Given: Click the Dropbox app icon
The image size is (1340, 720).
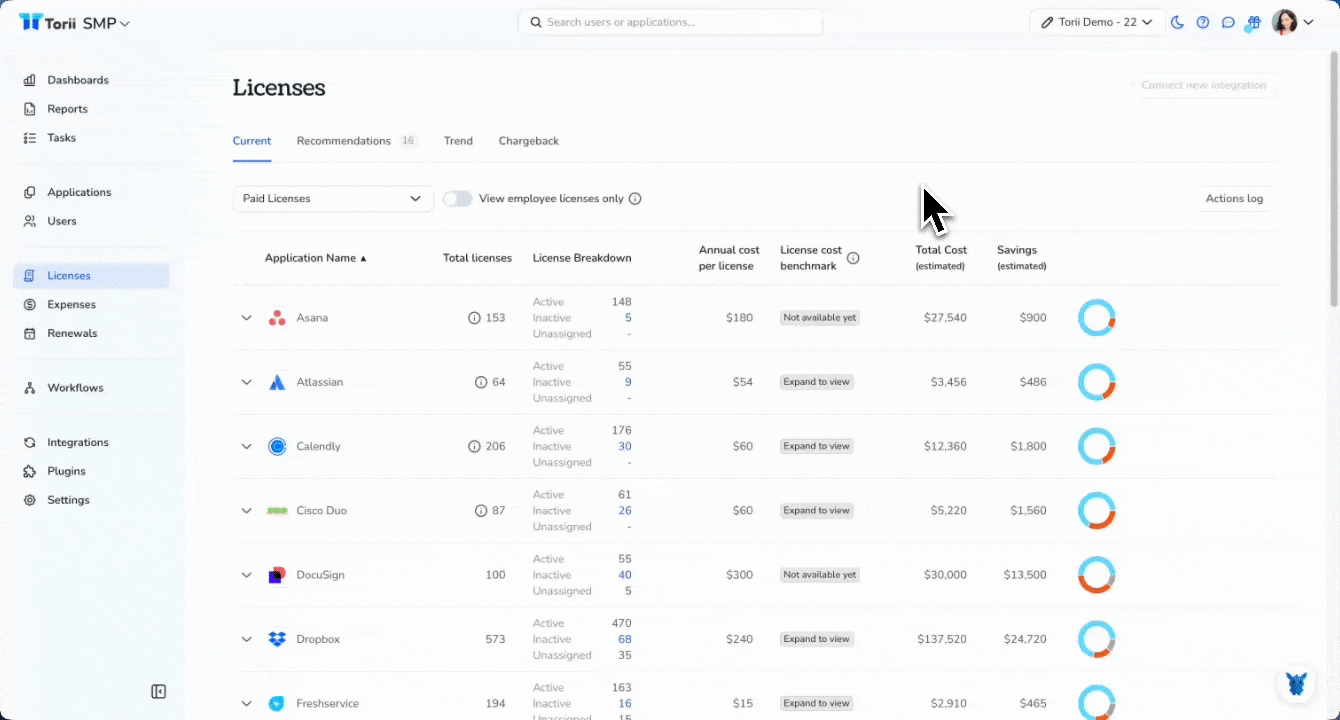Looking at the screenshot, I should point(277,639).
